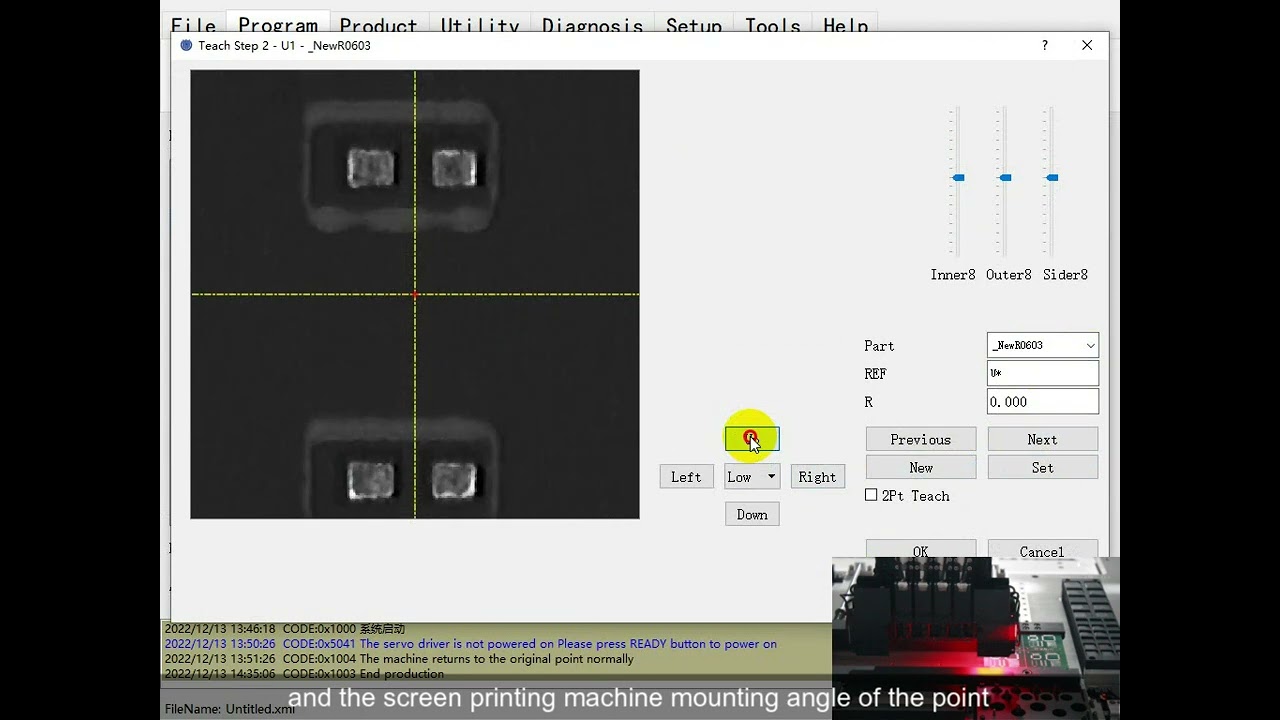Confirm with the OK button
1280x720 pixels.
click(921, 549)
